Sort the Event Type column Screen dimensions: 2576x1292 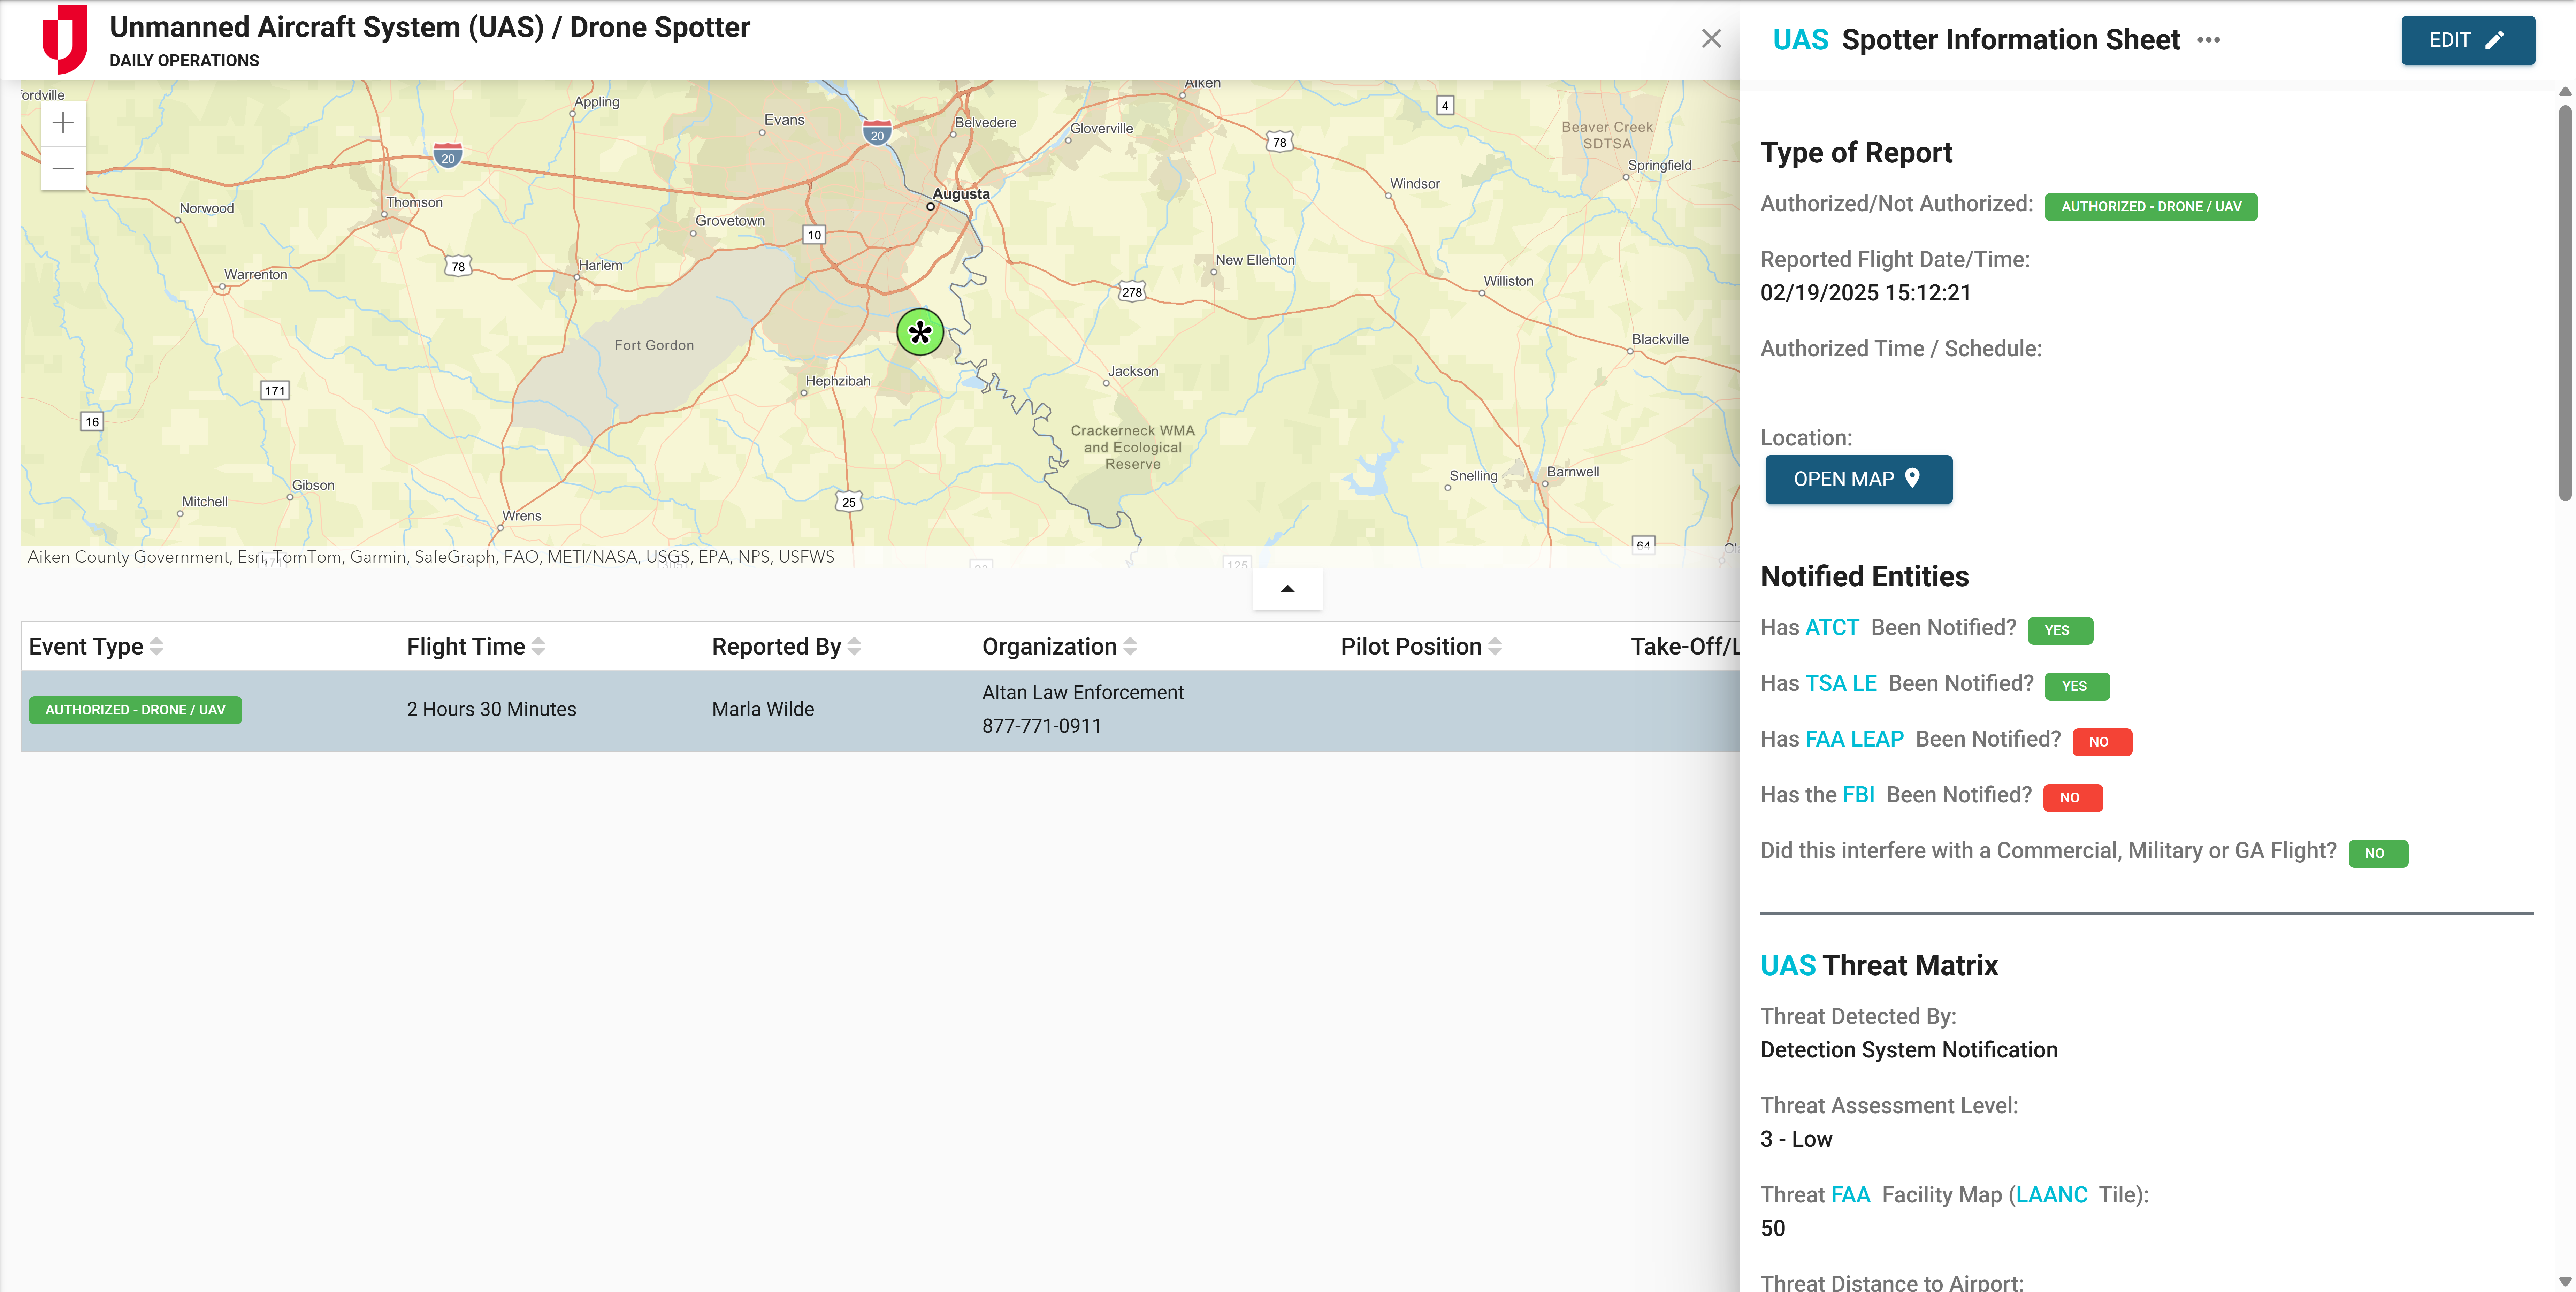(157, 646)
